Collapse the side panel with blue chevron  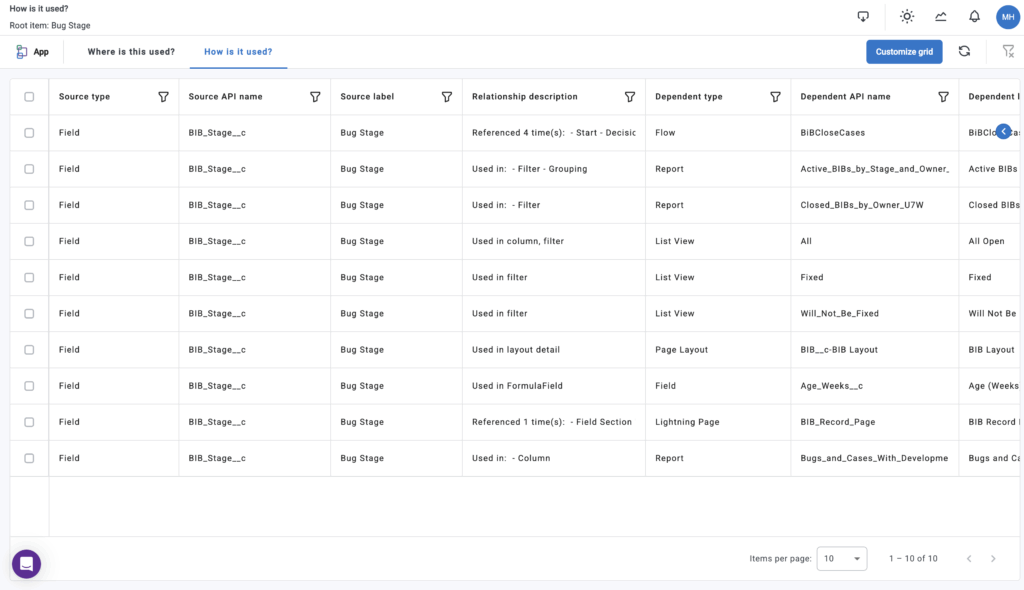pos(1003,131)
